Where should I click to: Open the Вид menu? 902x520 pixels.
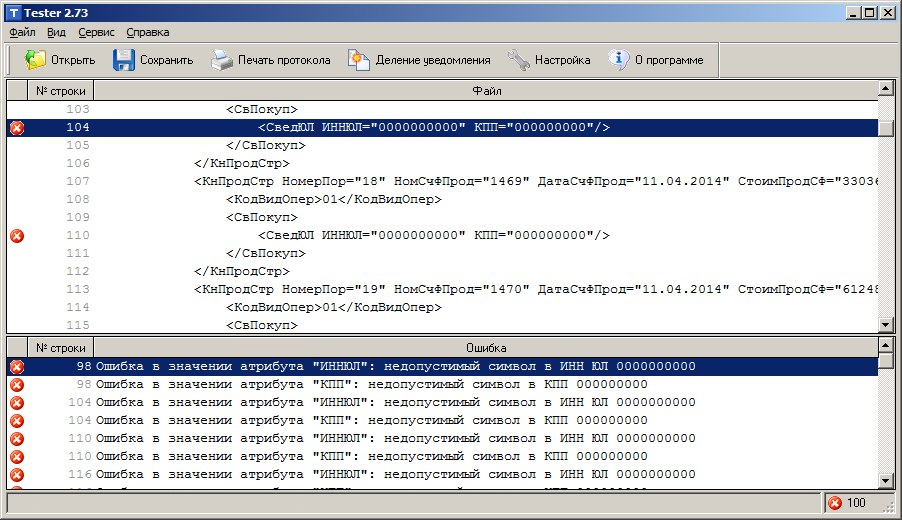(57, 32)
